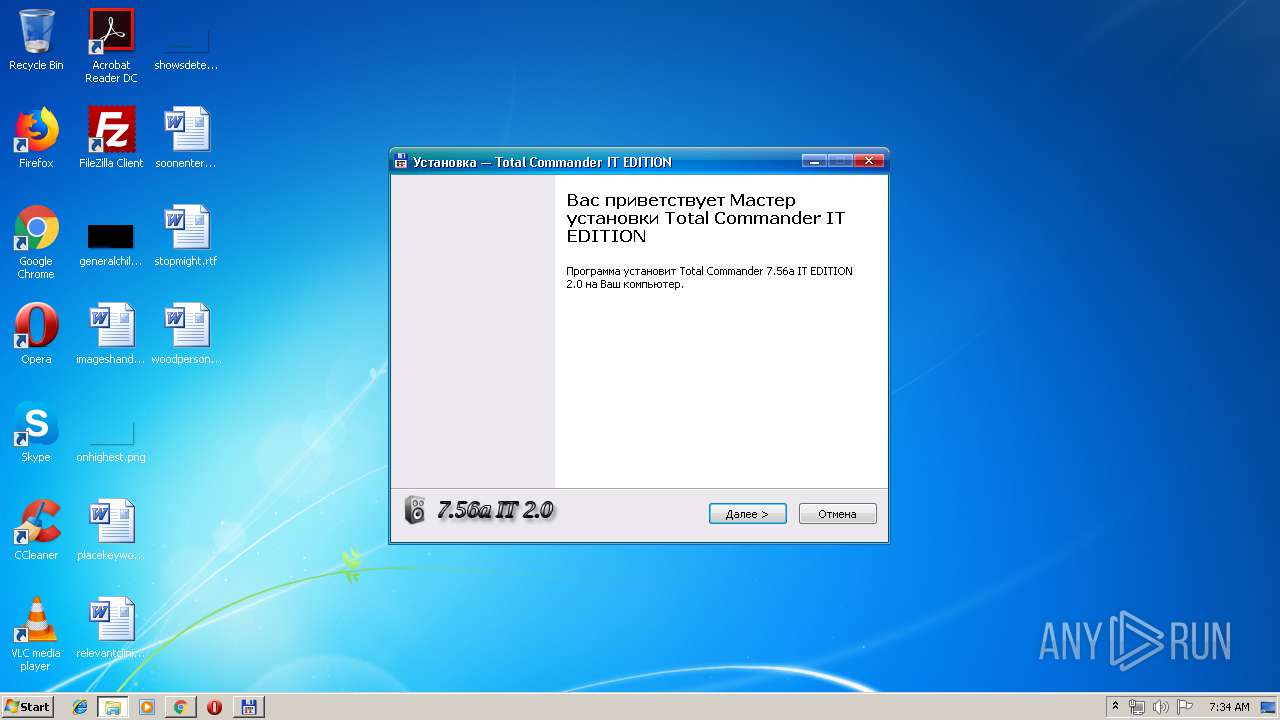
Task: Click the installer title bar floppy icon
Action: (401, 161)
